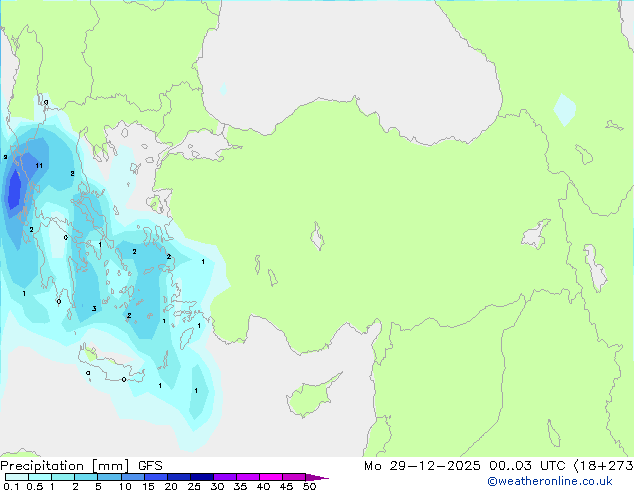Click the 2–5 mm legend swatch
The image size is (634, 490).
pos(86,477)
